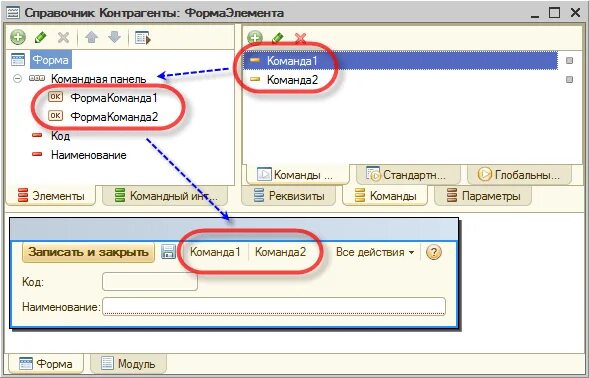The height and width of the screenshot is (378, 589).
Task: Move element down with the down arrow
Action: pyautogui.click(x=115, y=37)
